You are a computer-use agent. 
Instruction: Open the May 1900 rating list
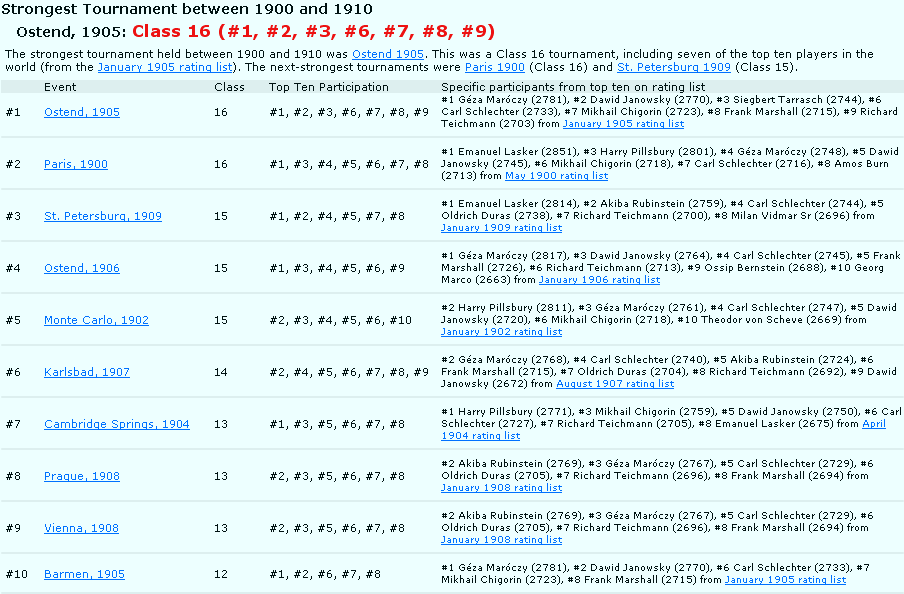click(x=556, y=176)
